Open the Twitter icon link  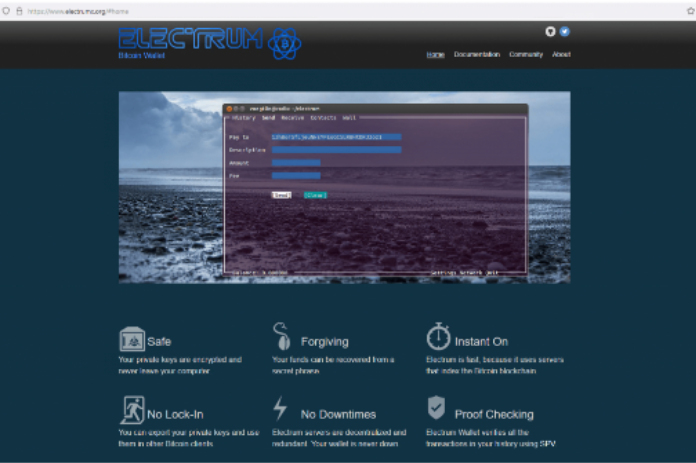[565, 32]
